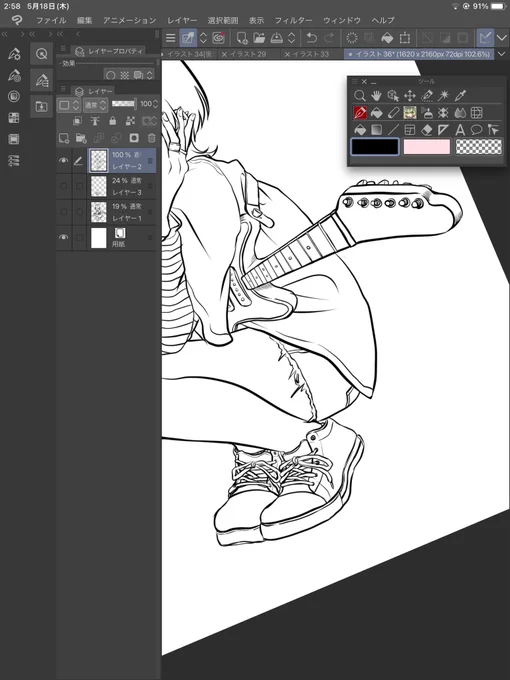Click the Create layer mask icon

click(x=134, y=138)
